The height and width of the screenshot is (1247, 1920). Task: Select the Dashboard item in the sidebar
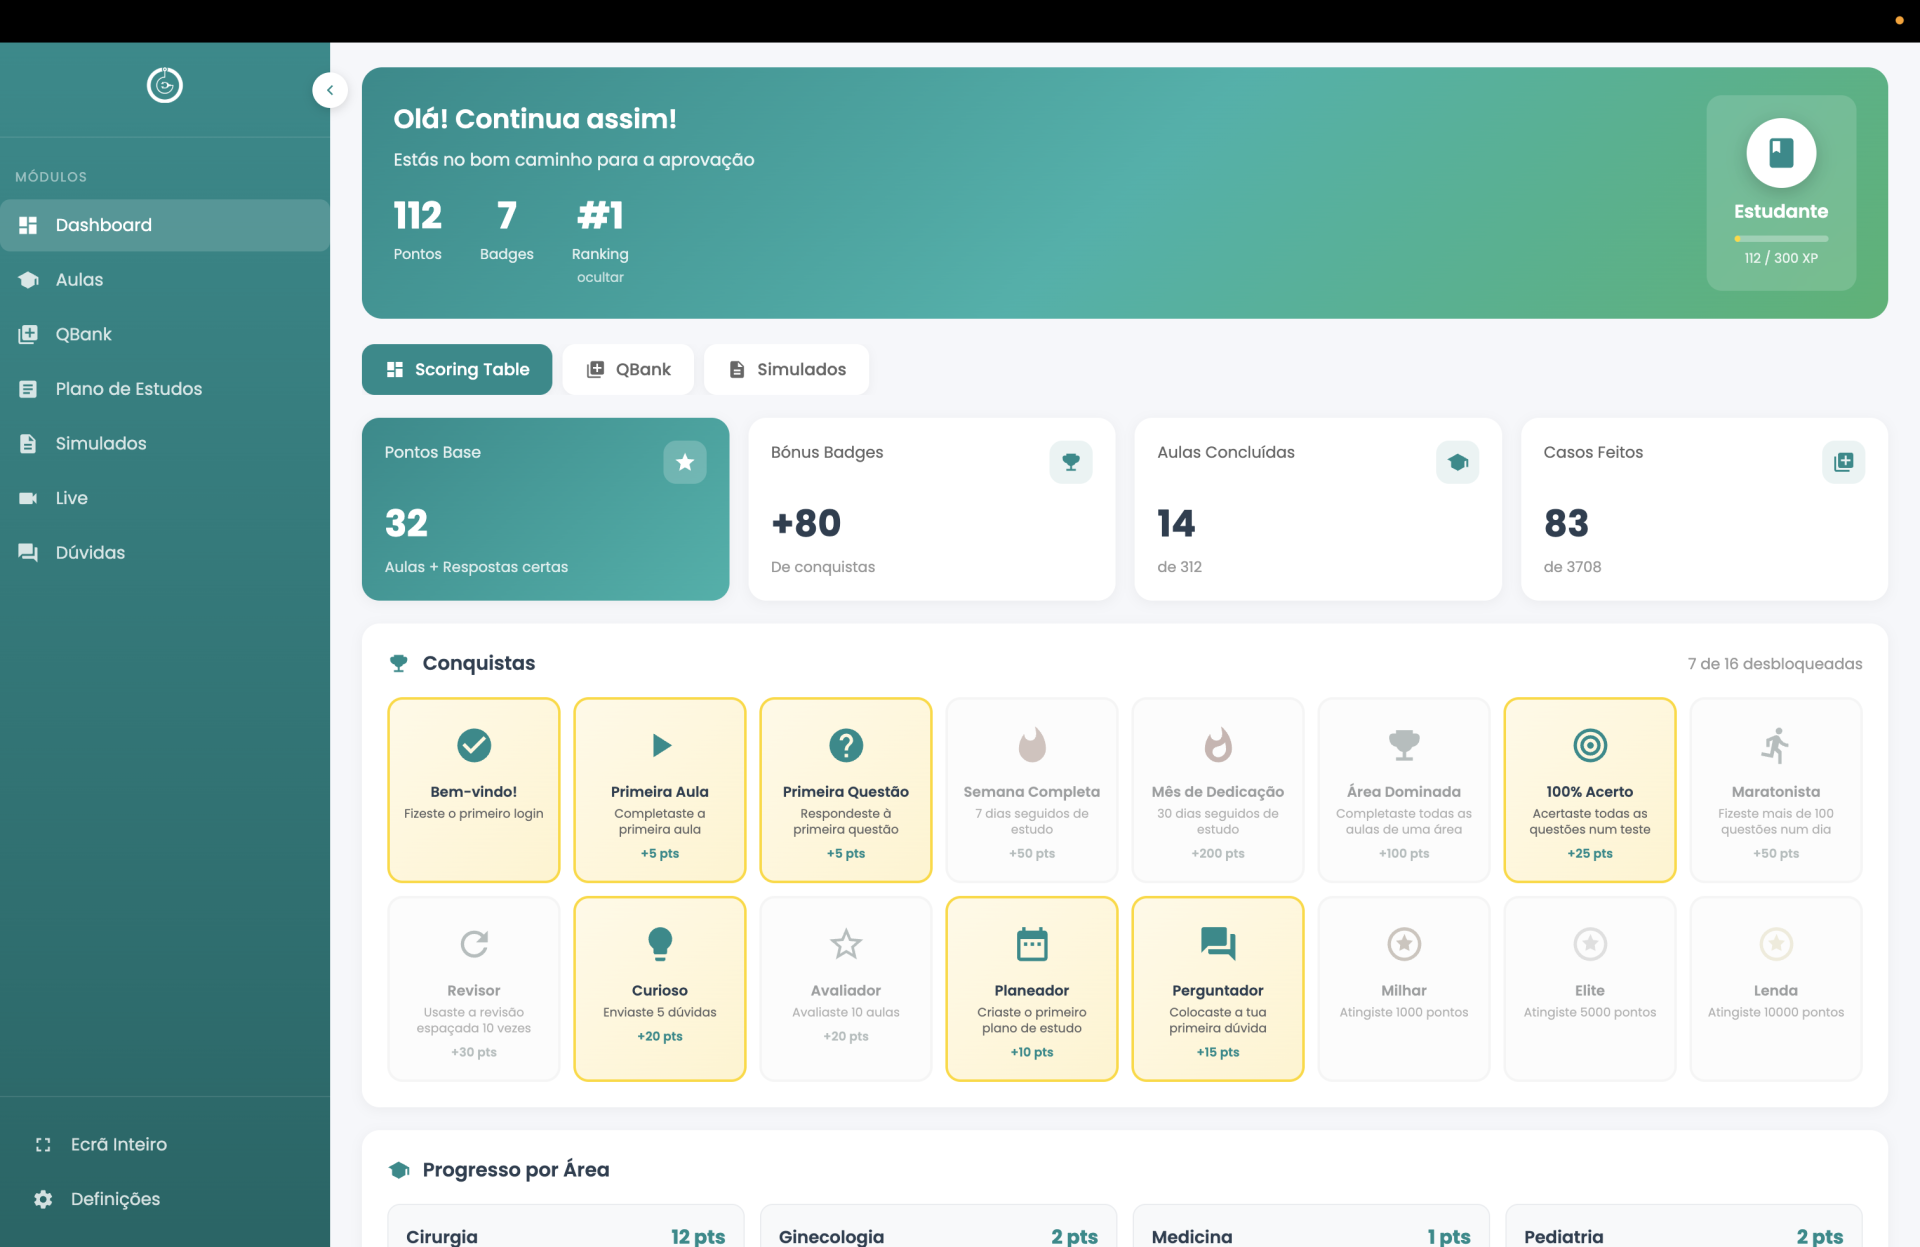(102, 225)
